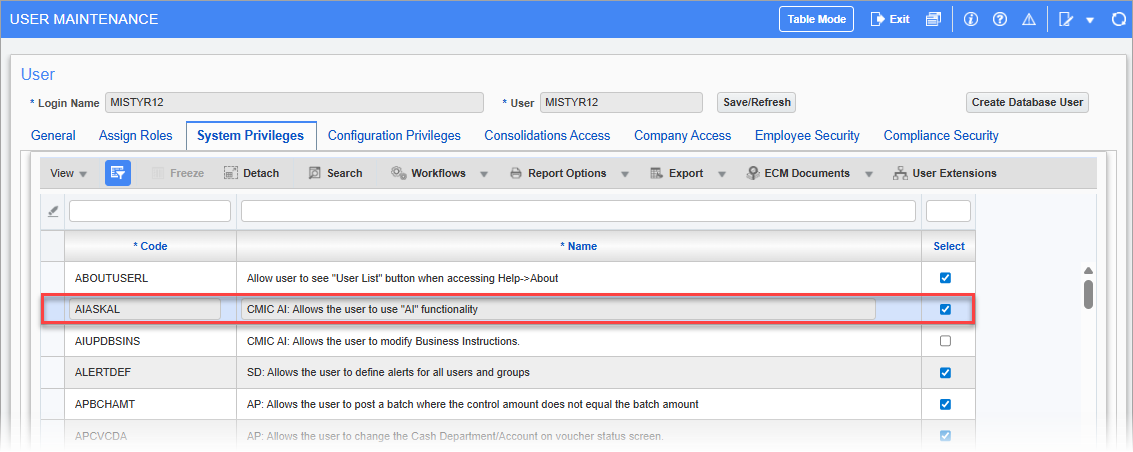Click the Workflows gear icon
The image size is (1133, 452).
[398, 173]
